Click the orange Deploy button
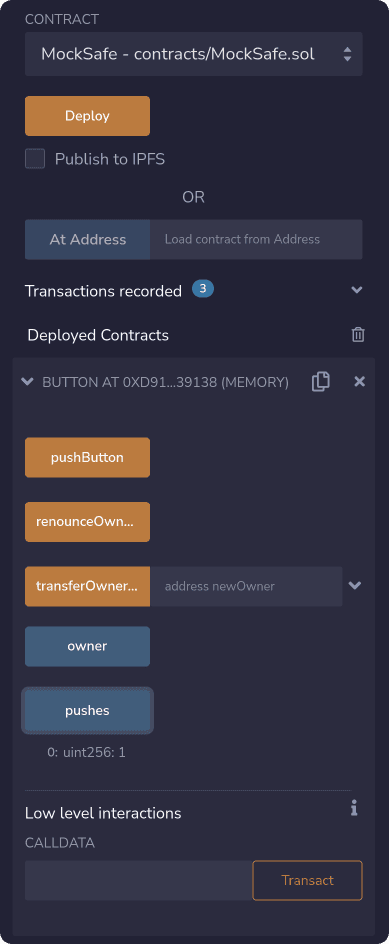 pyautogui.click(x=87, y=116)
